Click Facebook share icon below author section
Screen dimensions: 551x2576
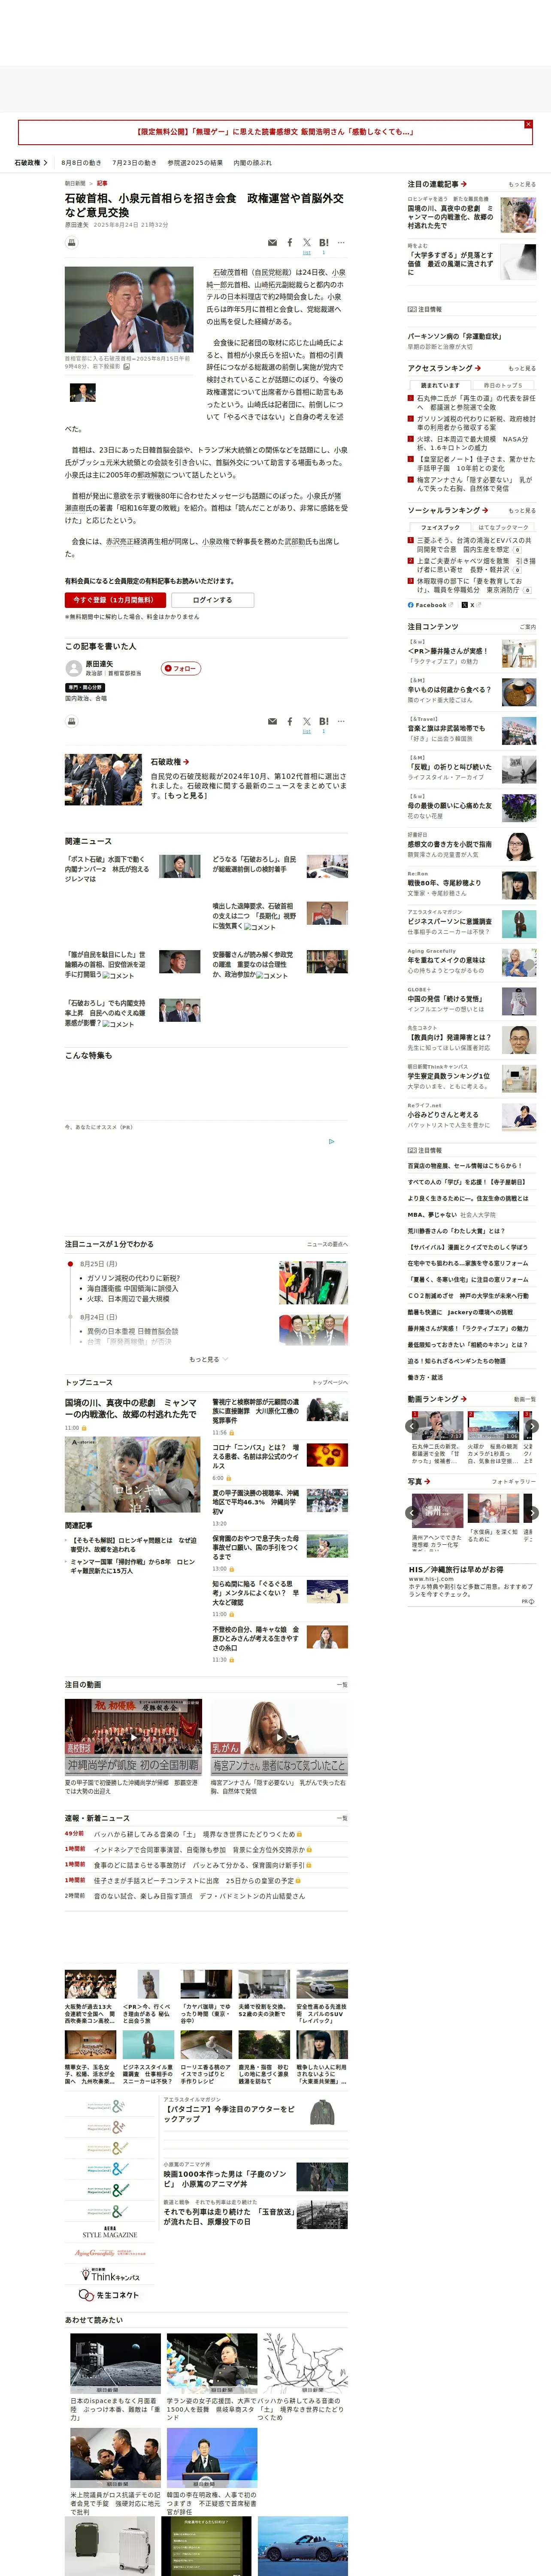point(290,722)
